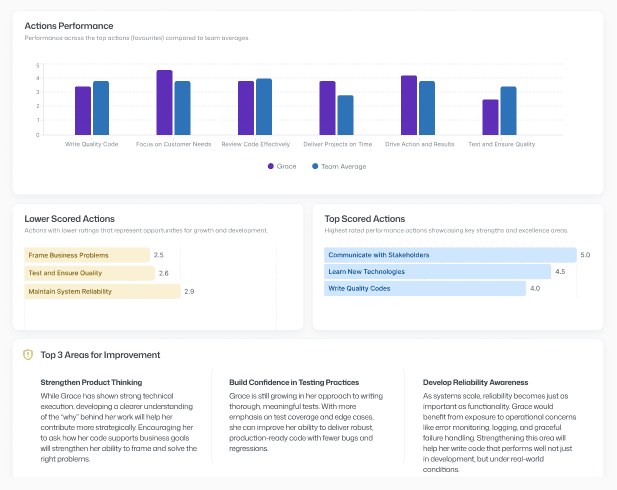Toggle the Grace series legend label
The width and height of the screenshot is (617, 490).
pos(286,166)
